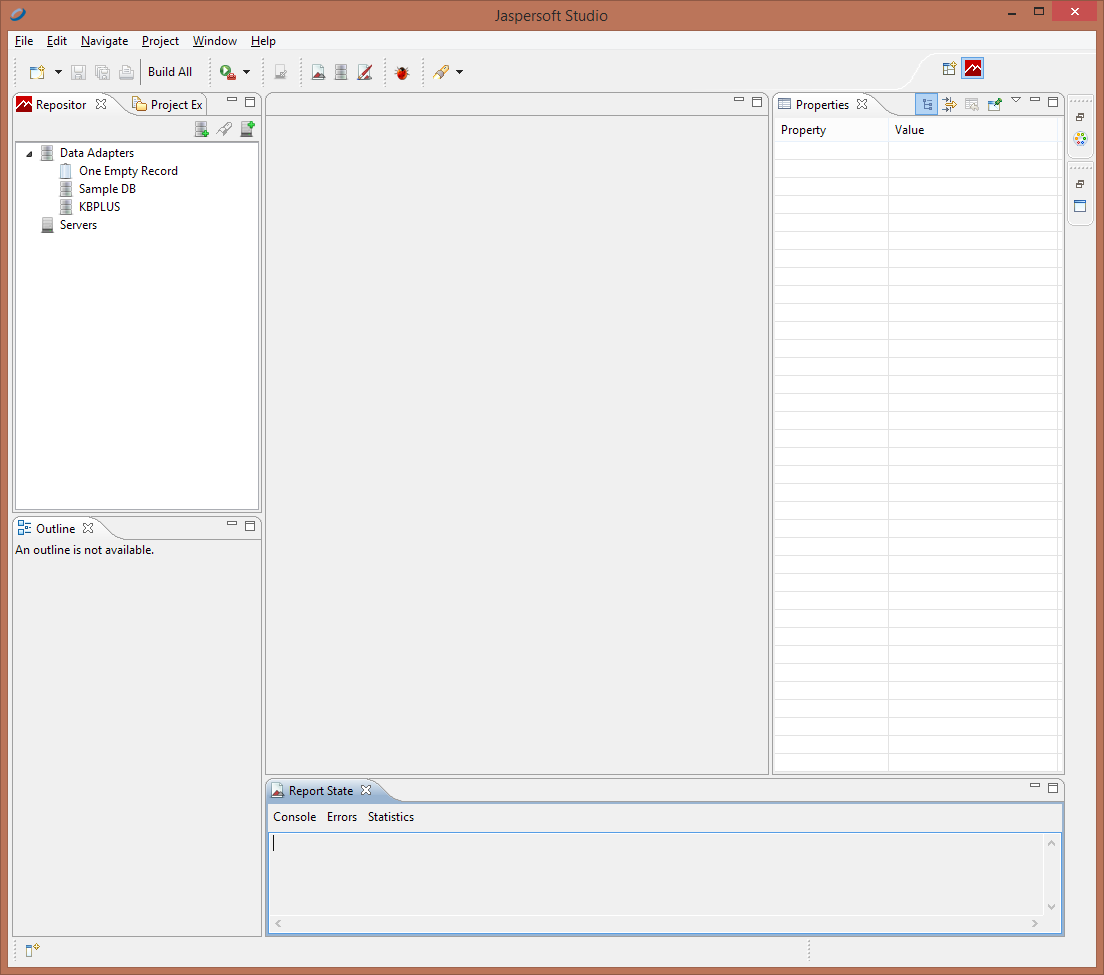1104x975 pixels.
Task: Toggle Show Advanced Properties in the Properties view
Action: (x=949, y=105)
